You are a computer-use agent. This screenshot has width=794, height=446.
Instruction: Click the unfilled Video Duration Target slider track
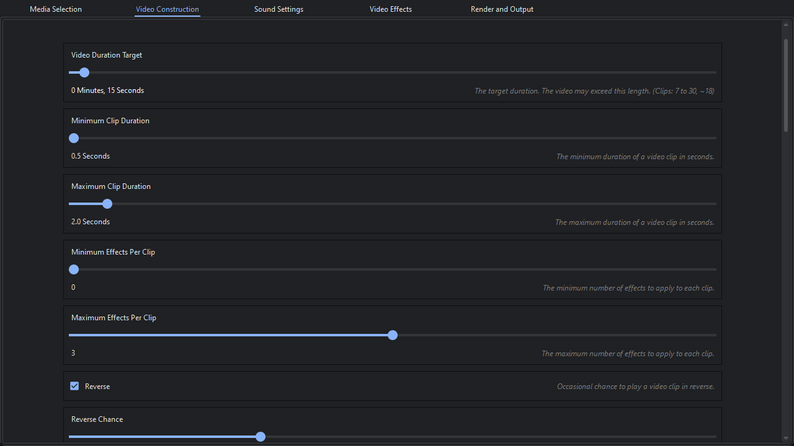click(400, 73)
